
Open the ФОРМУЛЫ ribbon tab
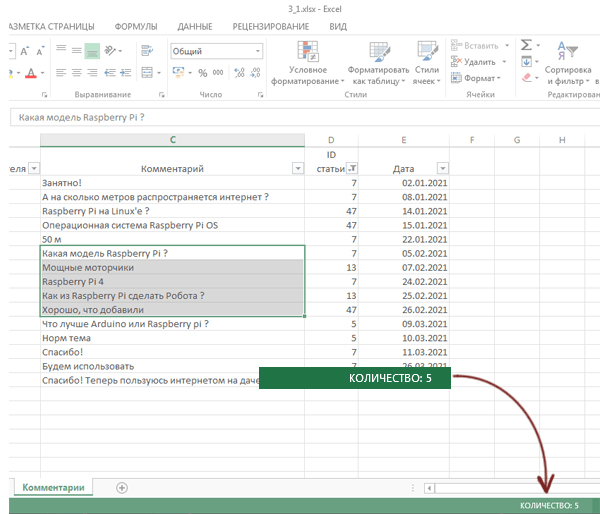tap(135, 26)
